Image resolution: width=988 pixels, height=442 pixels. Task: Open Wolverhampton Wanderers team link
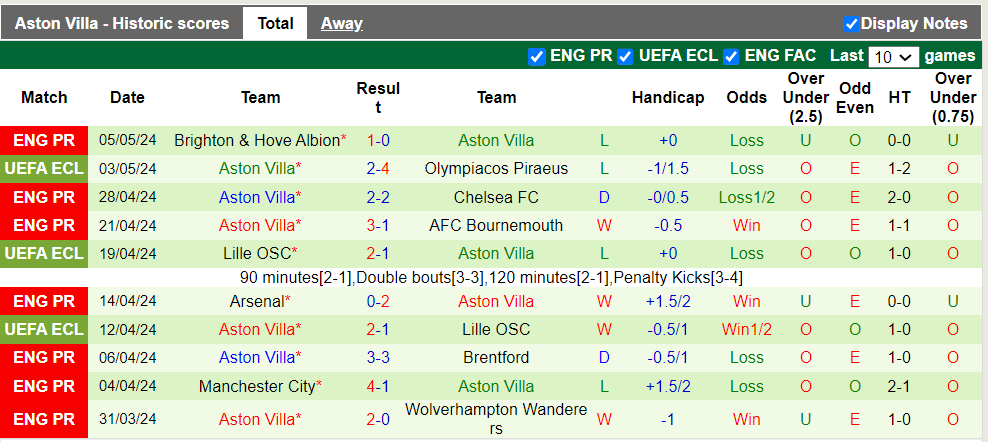496,418
